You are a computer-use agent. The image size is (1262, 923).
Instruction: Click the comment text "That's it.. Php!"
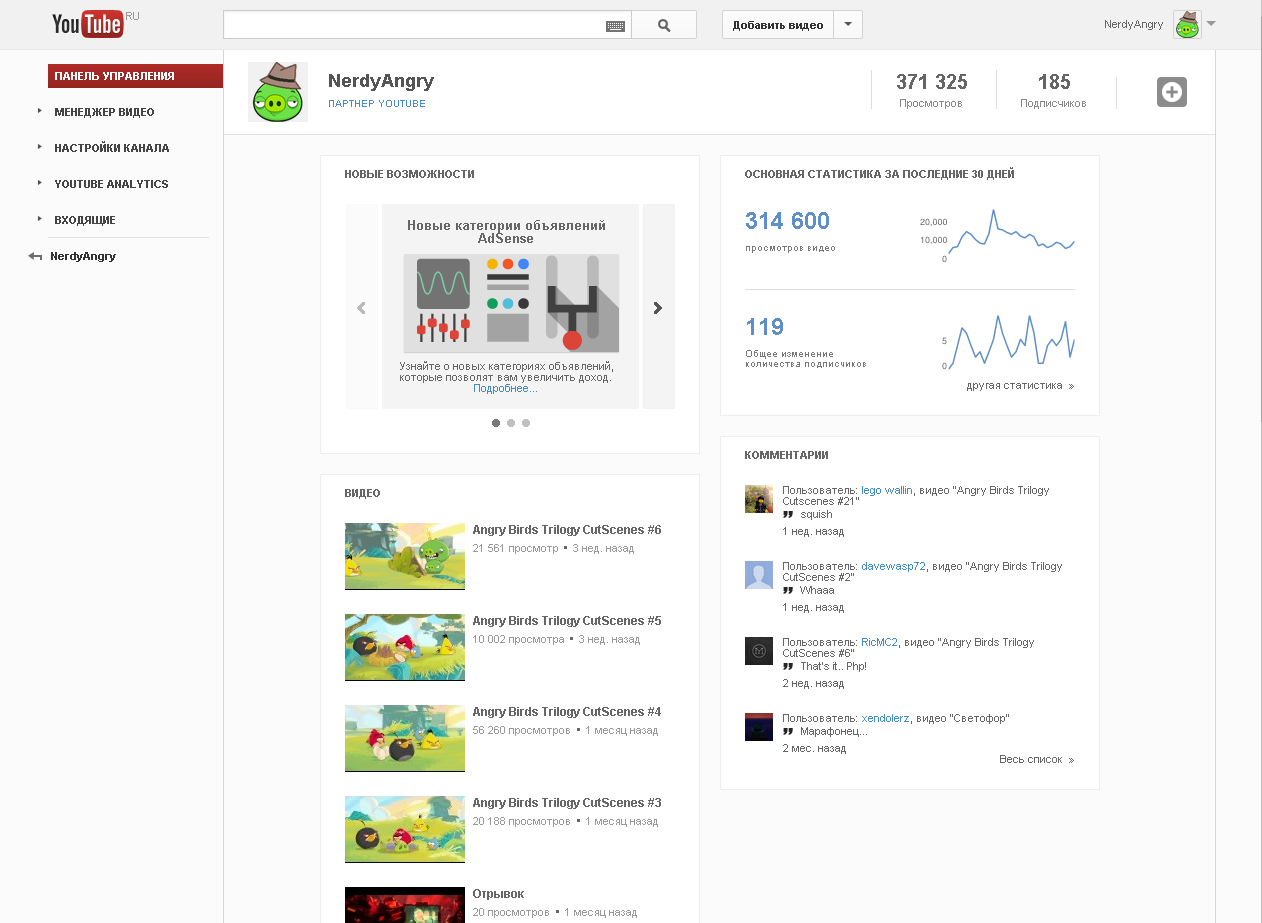833,666
